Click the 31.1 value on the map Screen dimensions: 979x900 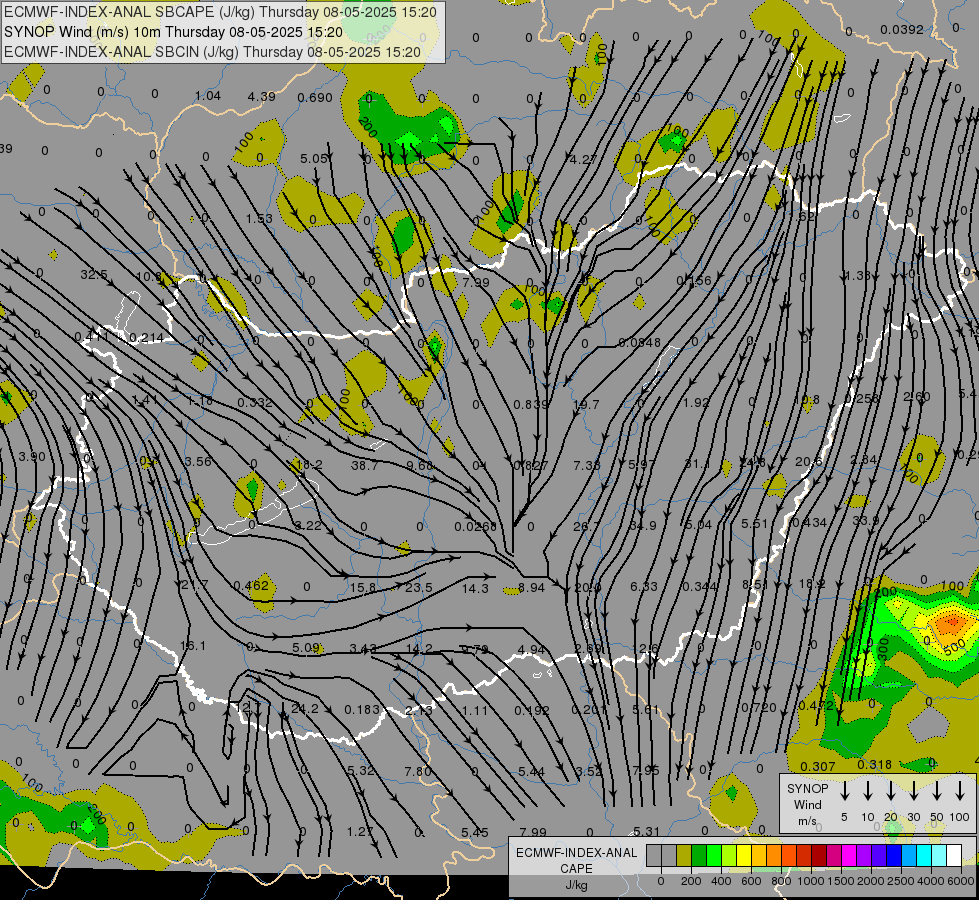697,463
